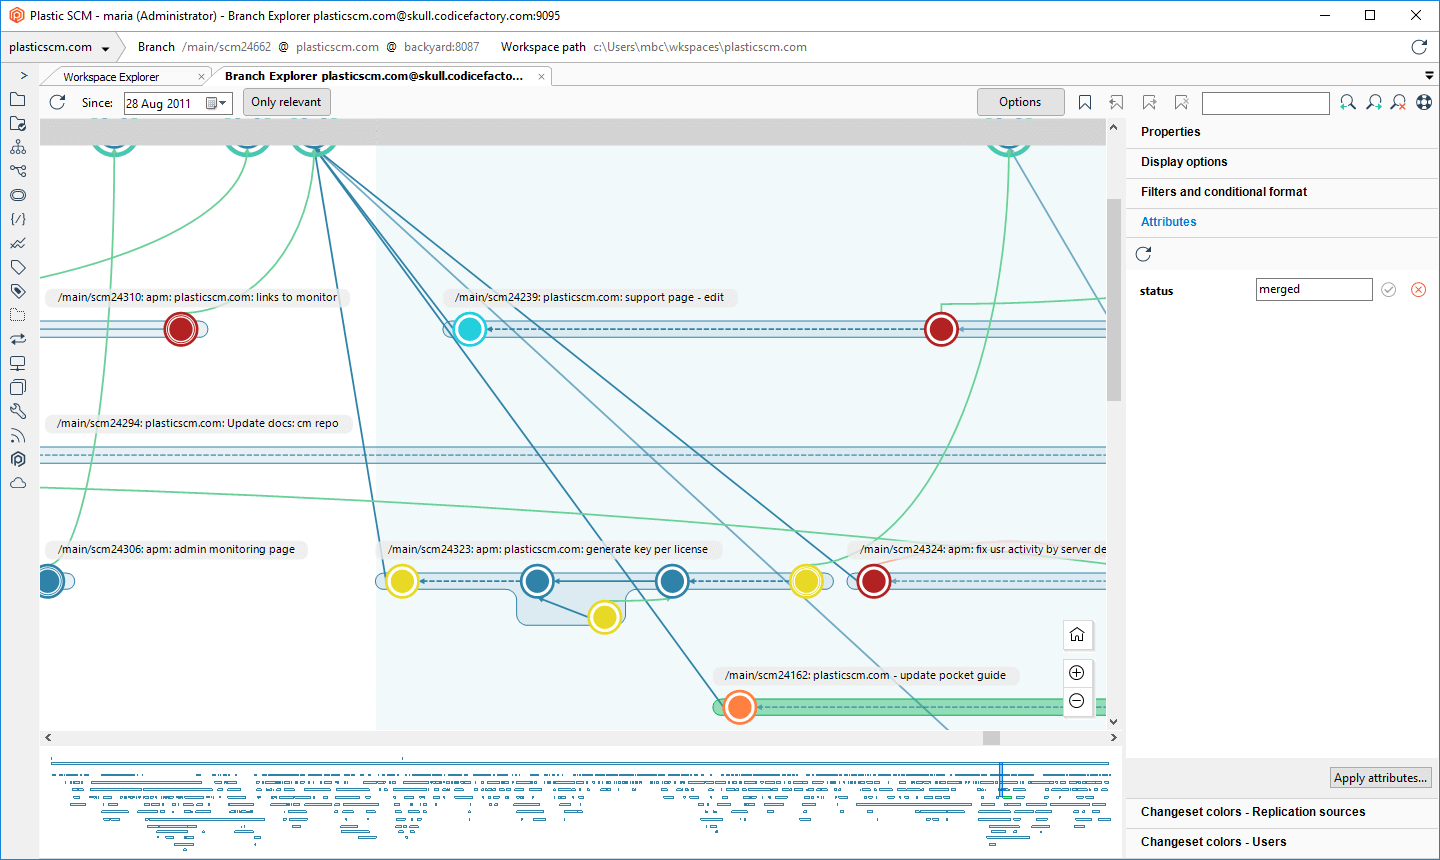Zoom in the diagram with plus button
The image size is (1440, 860).
[x=1077, y=673]
